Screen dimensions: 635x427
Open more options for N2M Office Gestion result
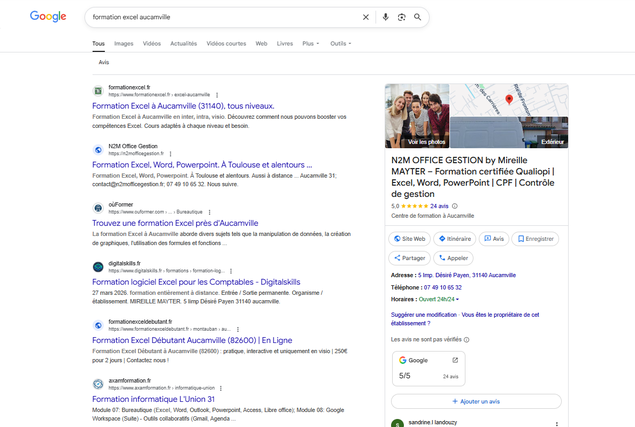(x=170, y=154)
